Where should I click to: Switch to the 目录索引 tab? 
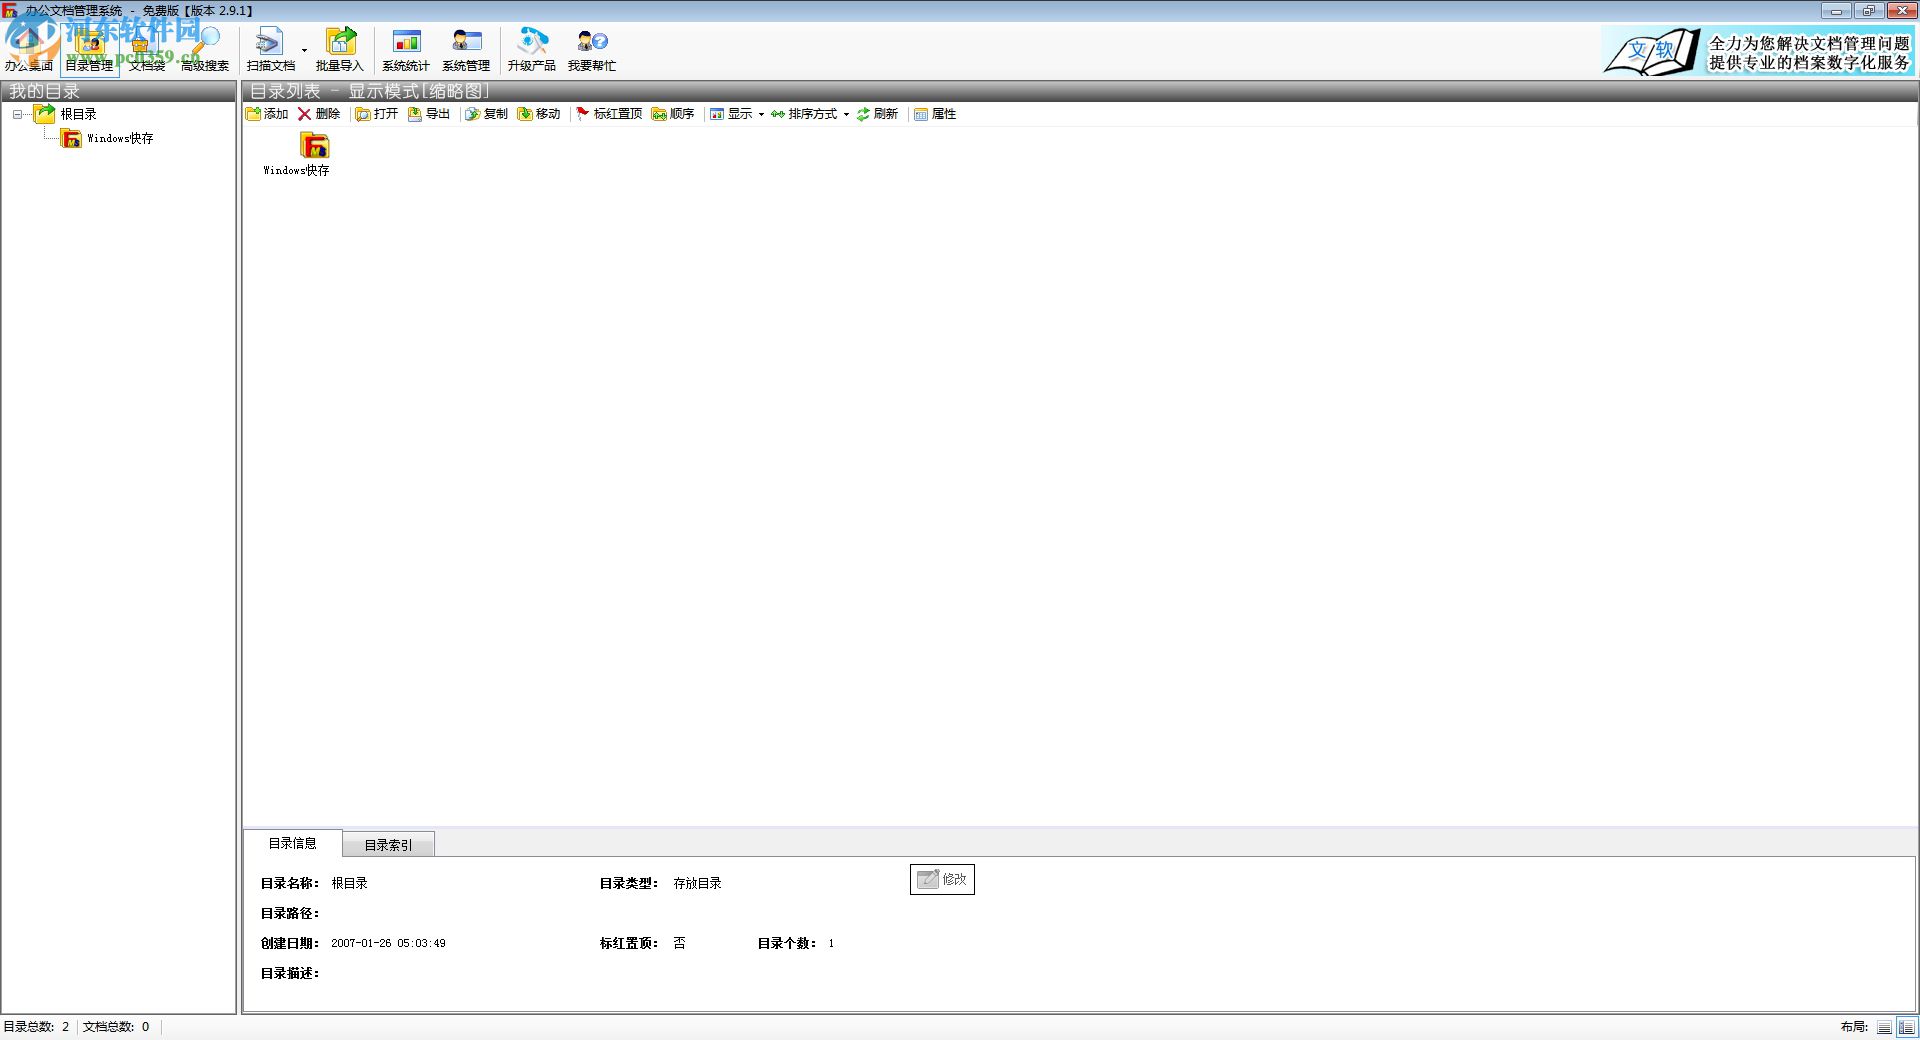tap(388, 844)
